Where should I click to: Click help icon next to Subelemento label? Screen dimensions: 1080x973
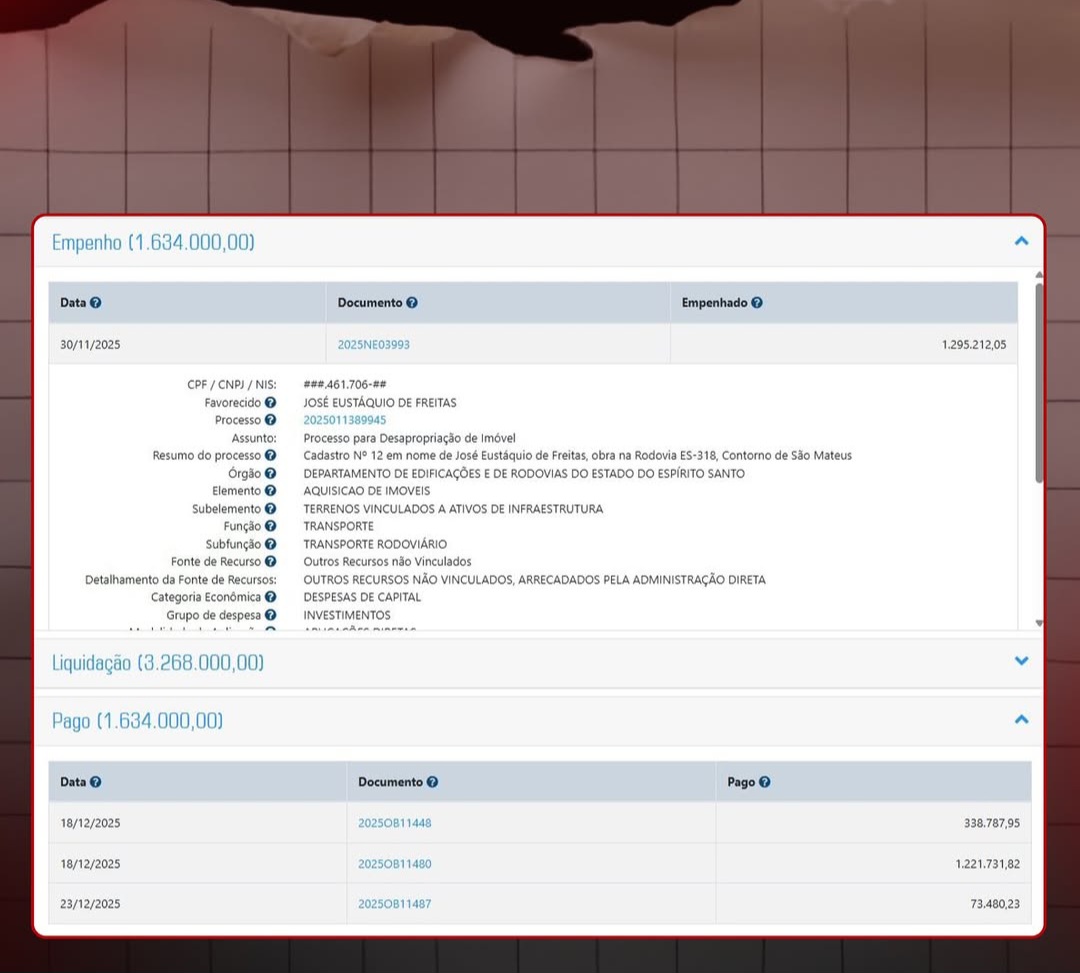[x=270, y=509]
